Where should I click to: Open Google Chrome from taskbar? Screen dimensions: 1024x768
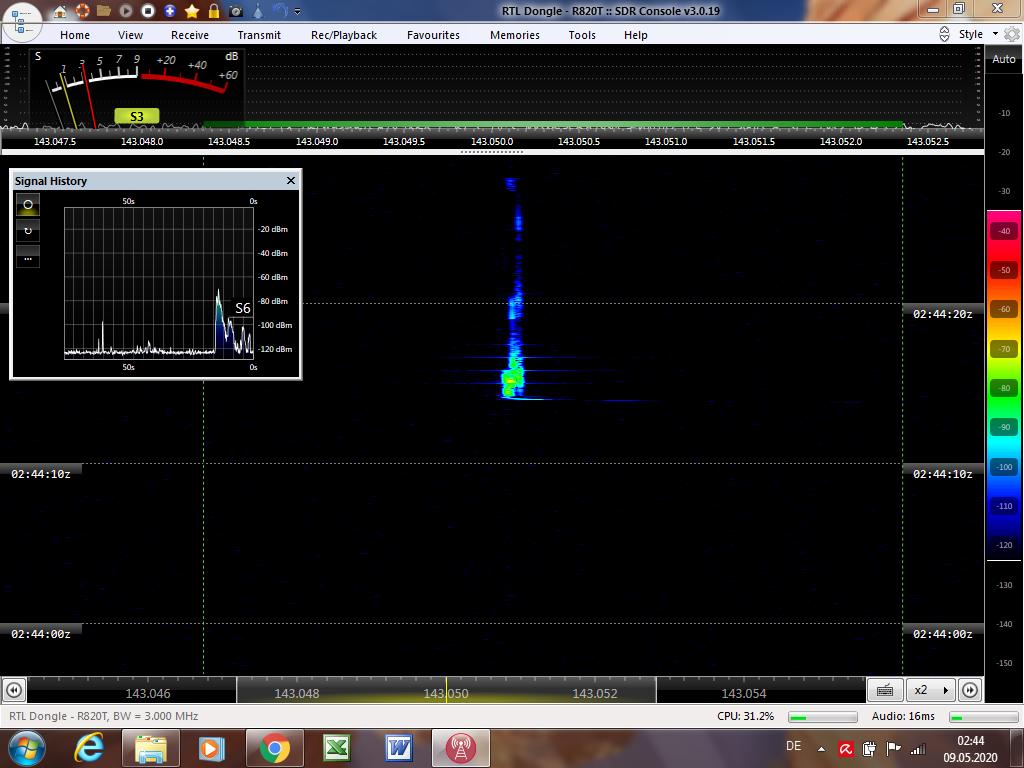tap(274, 748)
